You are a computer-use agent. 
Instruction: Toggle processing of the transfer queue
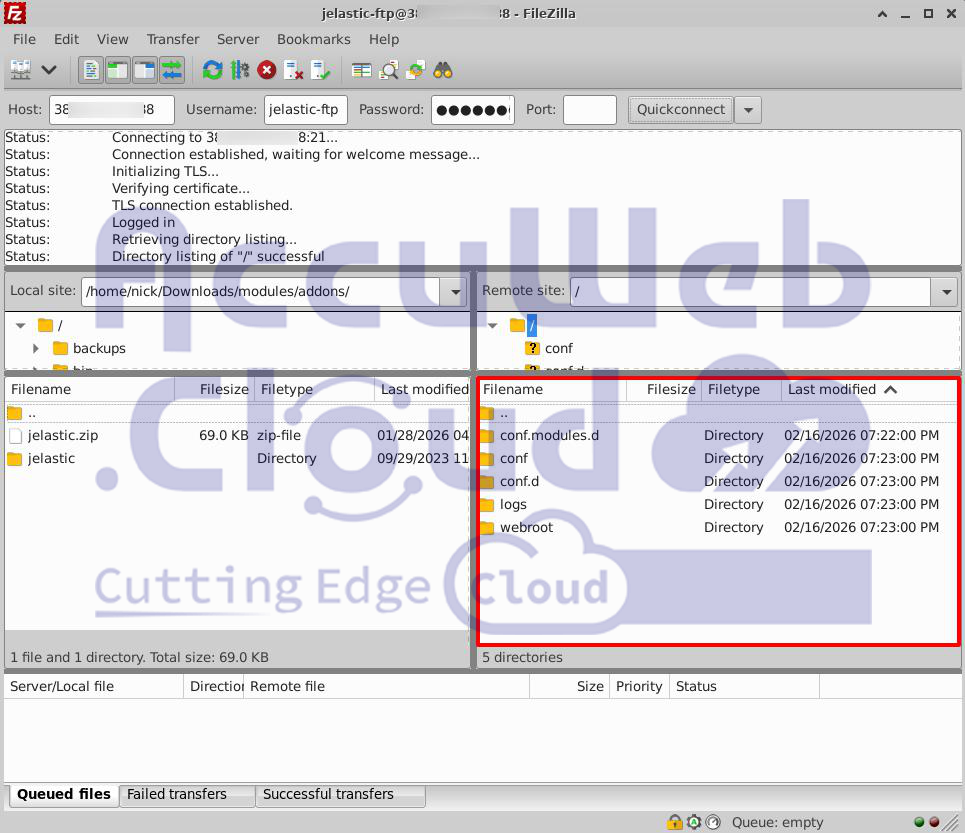point(239,70)
